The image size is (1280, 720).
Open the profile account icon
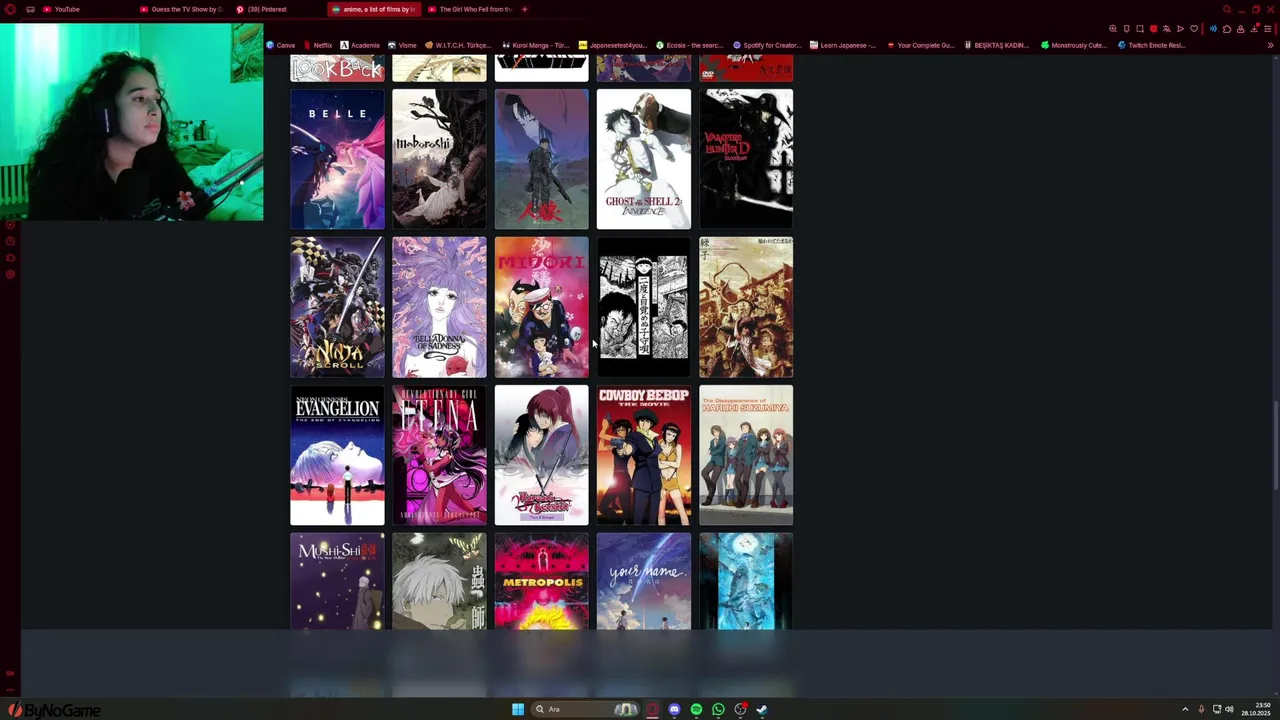(x=1241, y=29)
